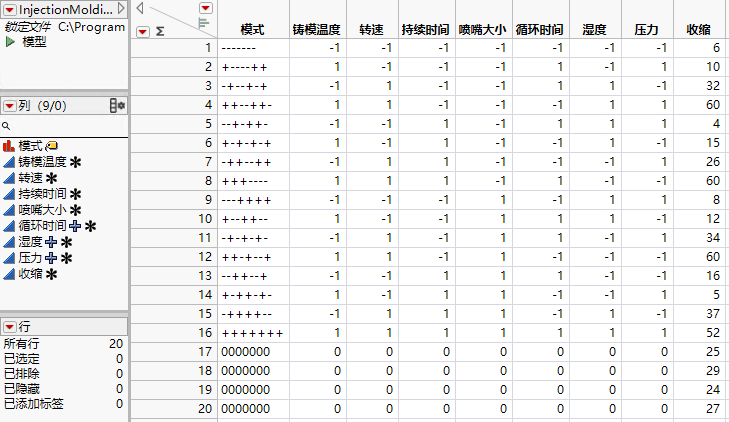This screenshot has width=729, height=422.
Task: Click the magnifier search icon in columns panel
Action: tap(6, 126)
